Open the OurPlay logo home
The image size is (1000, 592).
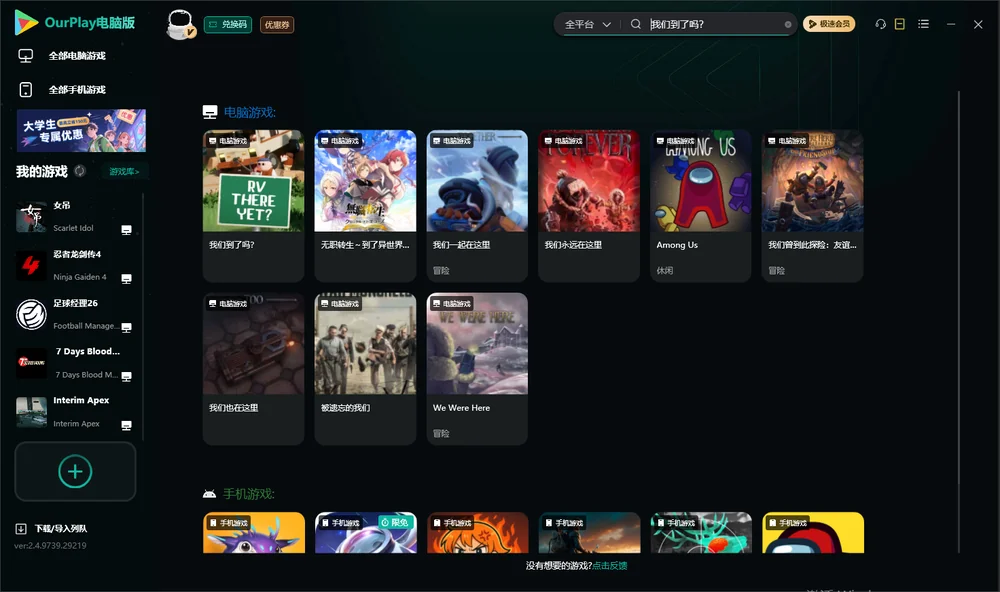[75, 23]
